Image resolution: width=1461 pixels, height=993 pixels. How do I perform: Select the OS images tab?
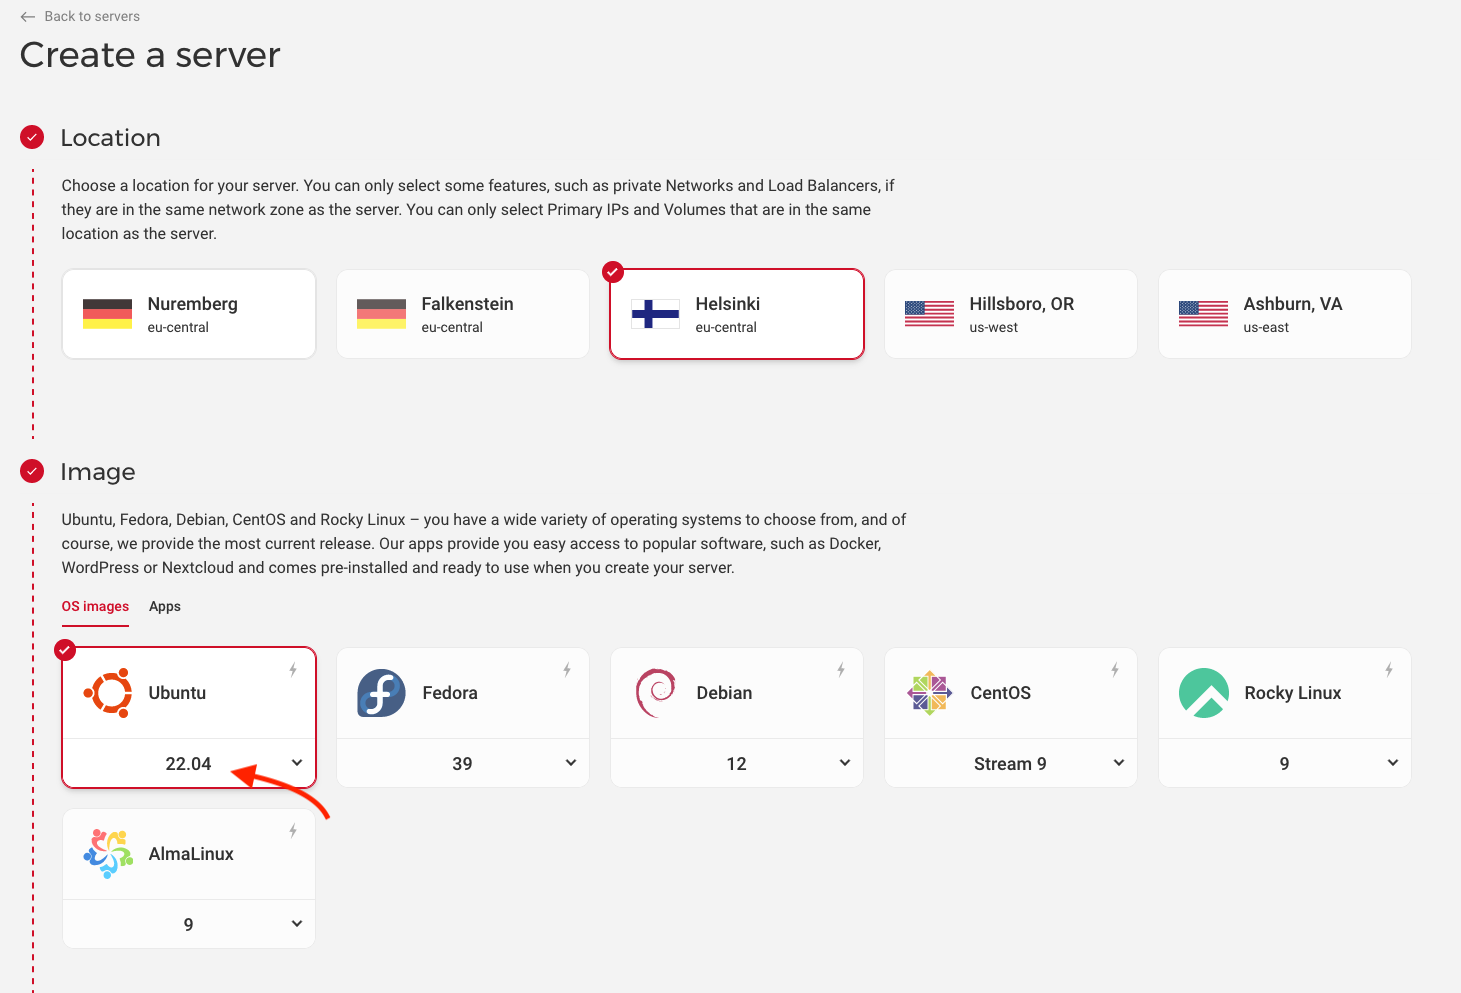[95, 607]
